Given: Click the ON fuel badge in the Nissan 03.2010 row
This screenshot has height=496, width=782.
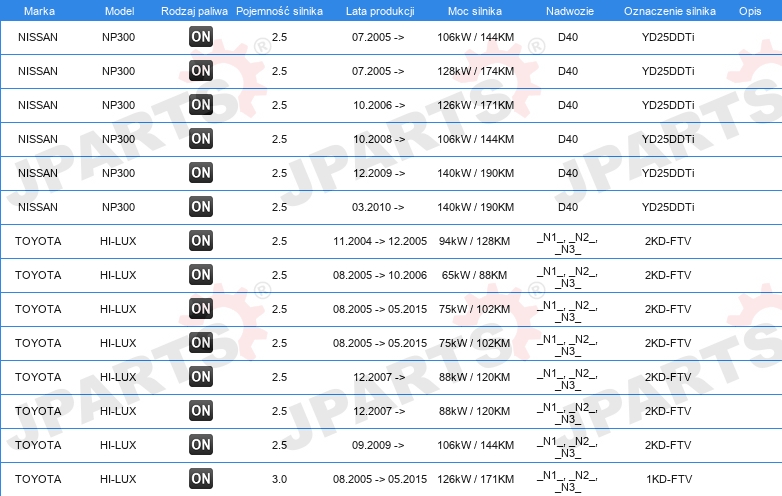Looking at the screenshot, I should click(201, 207).
